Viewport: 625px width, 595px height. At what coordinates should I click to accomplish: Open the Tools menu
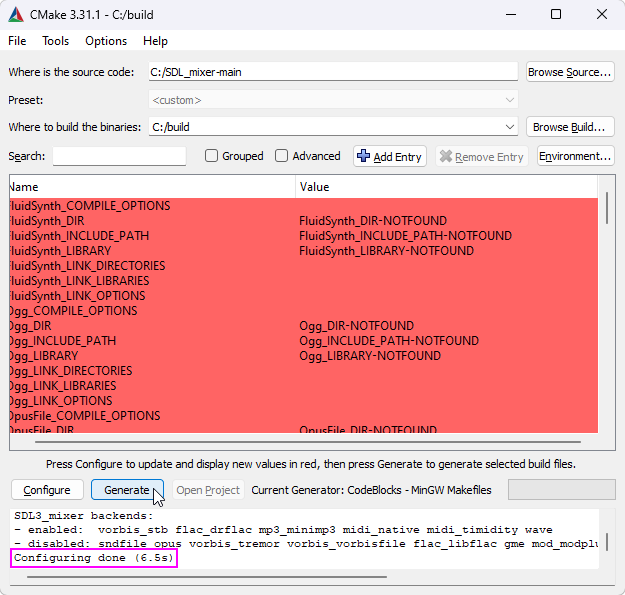pos(55,41)
